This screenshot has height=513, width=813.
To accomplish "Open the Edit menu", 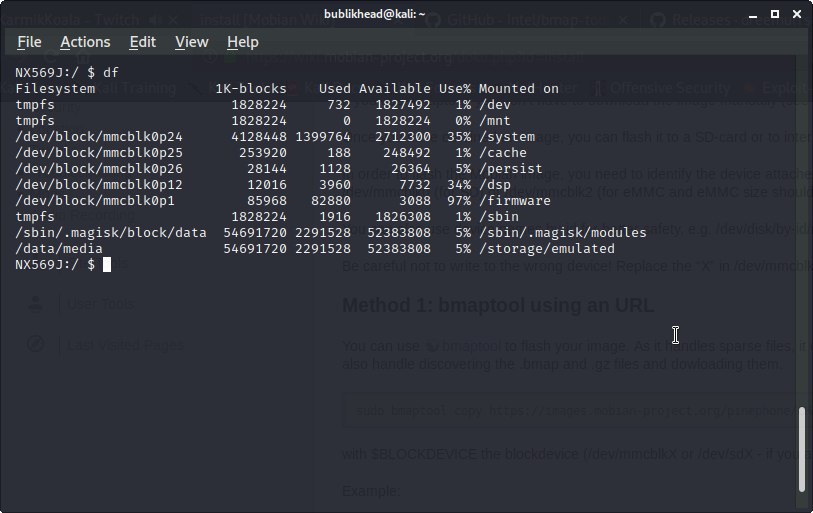I will 143,42.
